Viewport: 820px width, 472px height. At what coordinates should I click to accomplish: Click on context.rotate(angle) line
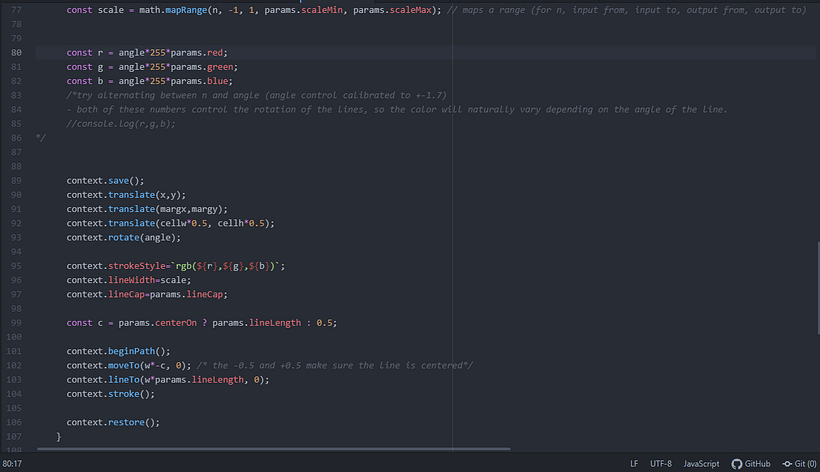(x=123, y=237)
